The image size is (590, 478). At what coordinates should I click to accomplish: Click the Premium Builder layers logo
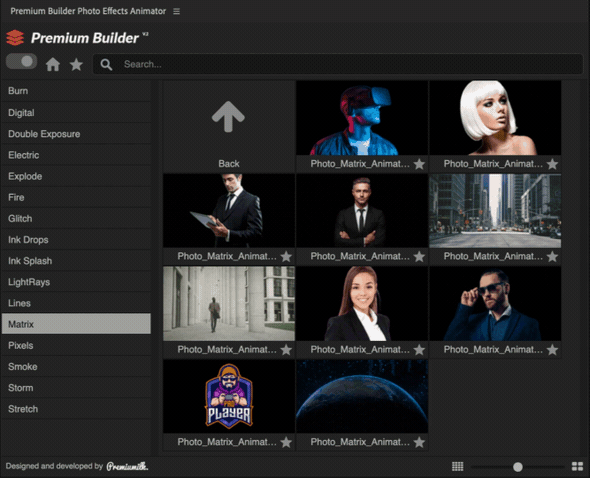15,38
